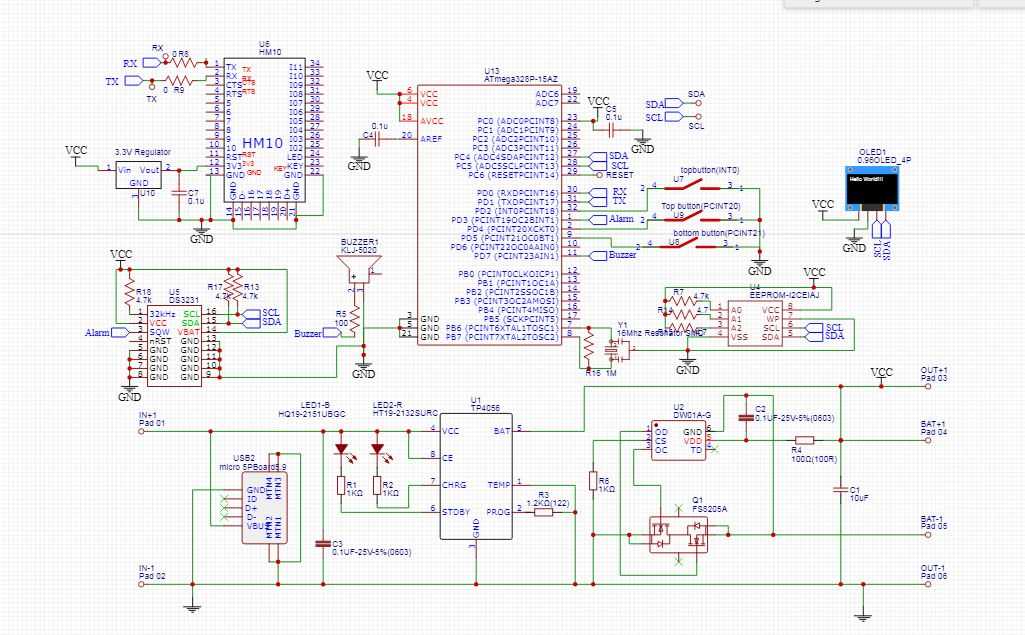This screenshot has width=1025, height=635.
Task: Select the ATmega328P-15AZ microcontroller symbol
Action: (489, 214)
